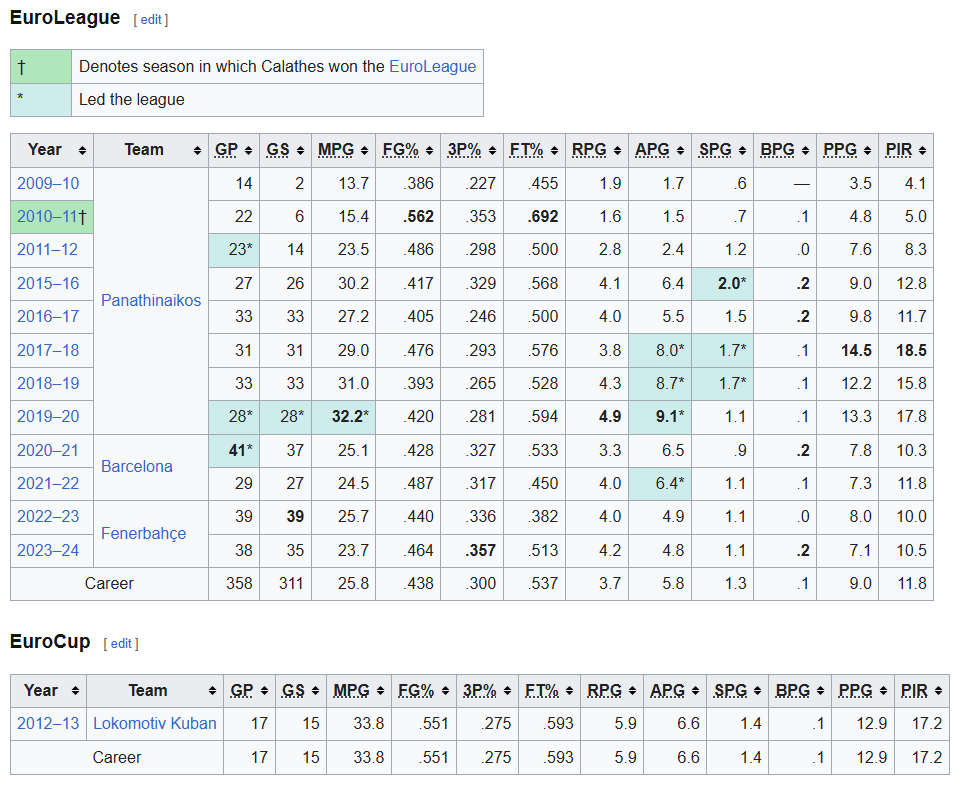The width and height of the screenshot is (965, 794).
Task: Click the '358' career games played cell
Action: 234,583
